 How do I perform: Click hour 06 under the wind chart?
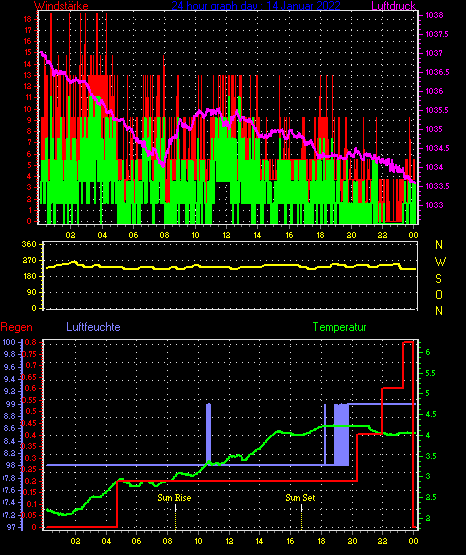click(x=133, y=235)
